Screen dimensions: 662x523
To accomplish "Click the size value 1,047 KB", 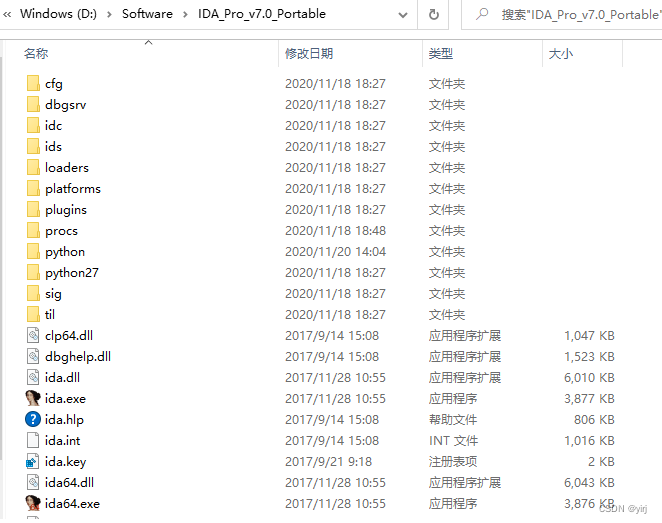I will click(x=589, y=336).
